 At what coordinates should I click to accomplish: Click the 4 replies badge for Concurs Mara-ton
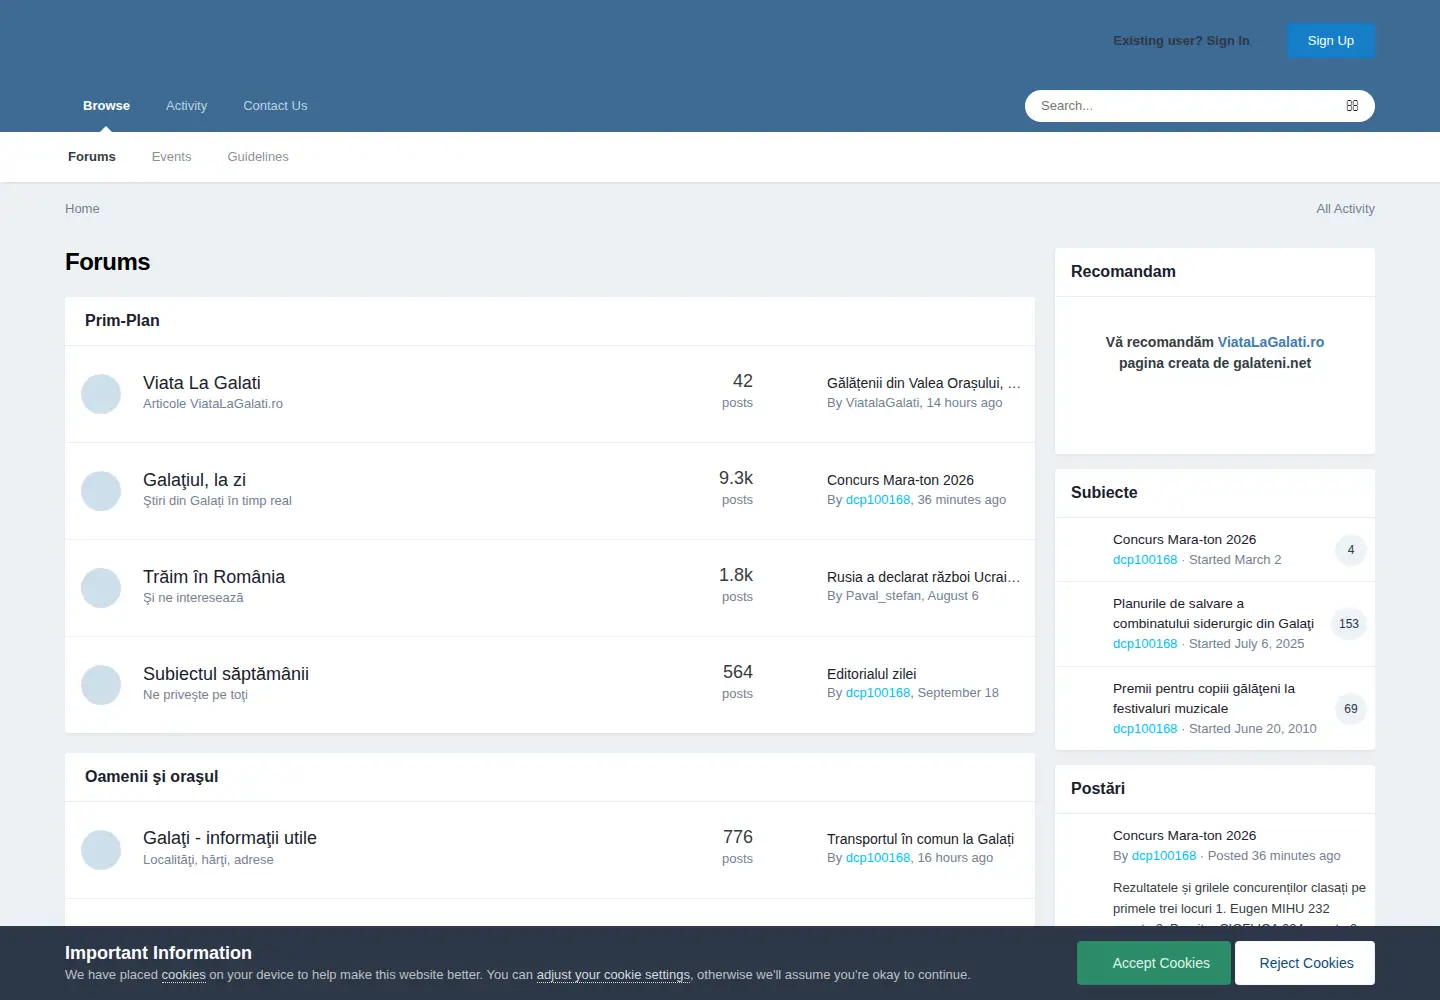point(1351,550)
